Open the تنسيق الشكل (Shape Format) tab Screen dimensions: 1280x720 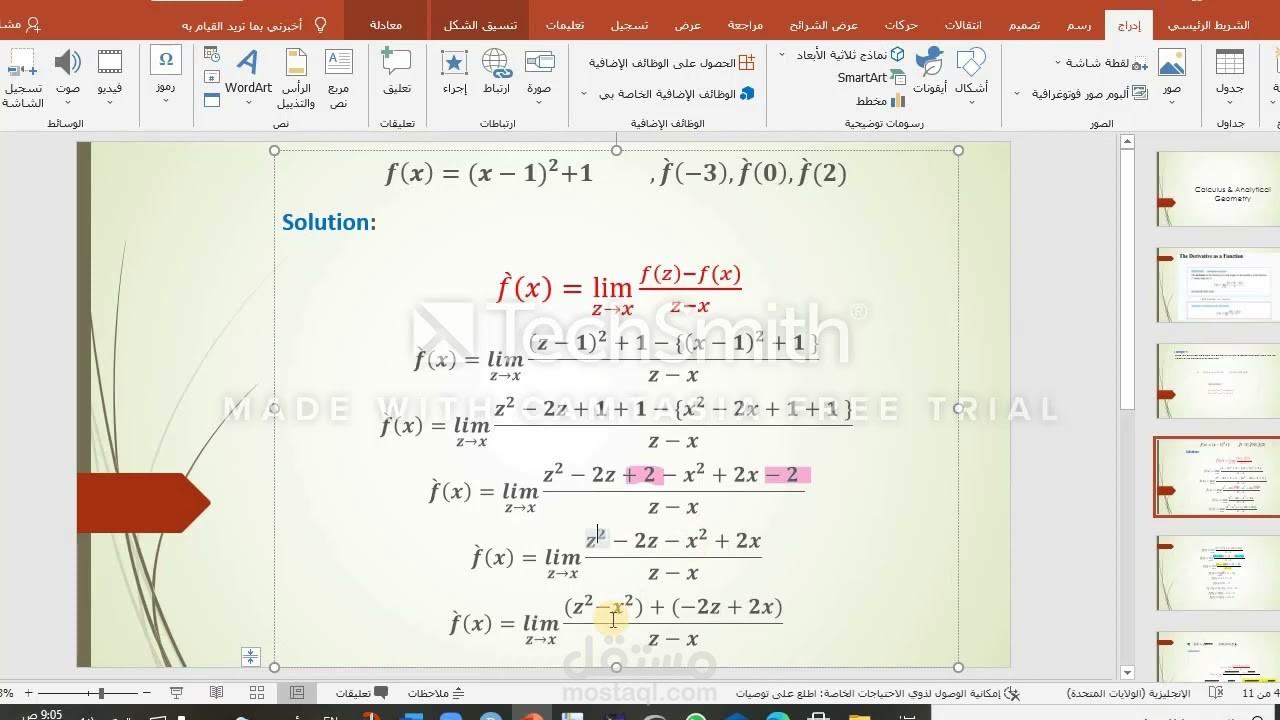point(481,25)
